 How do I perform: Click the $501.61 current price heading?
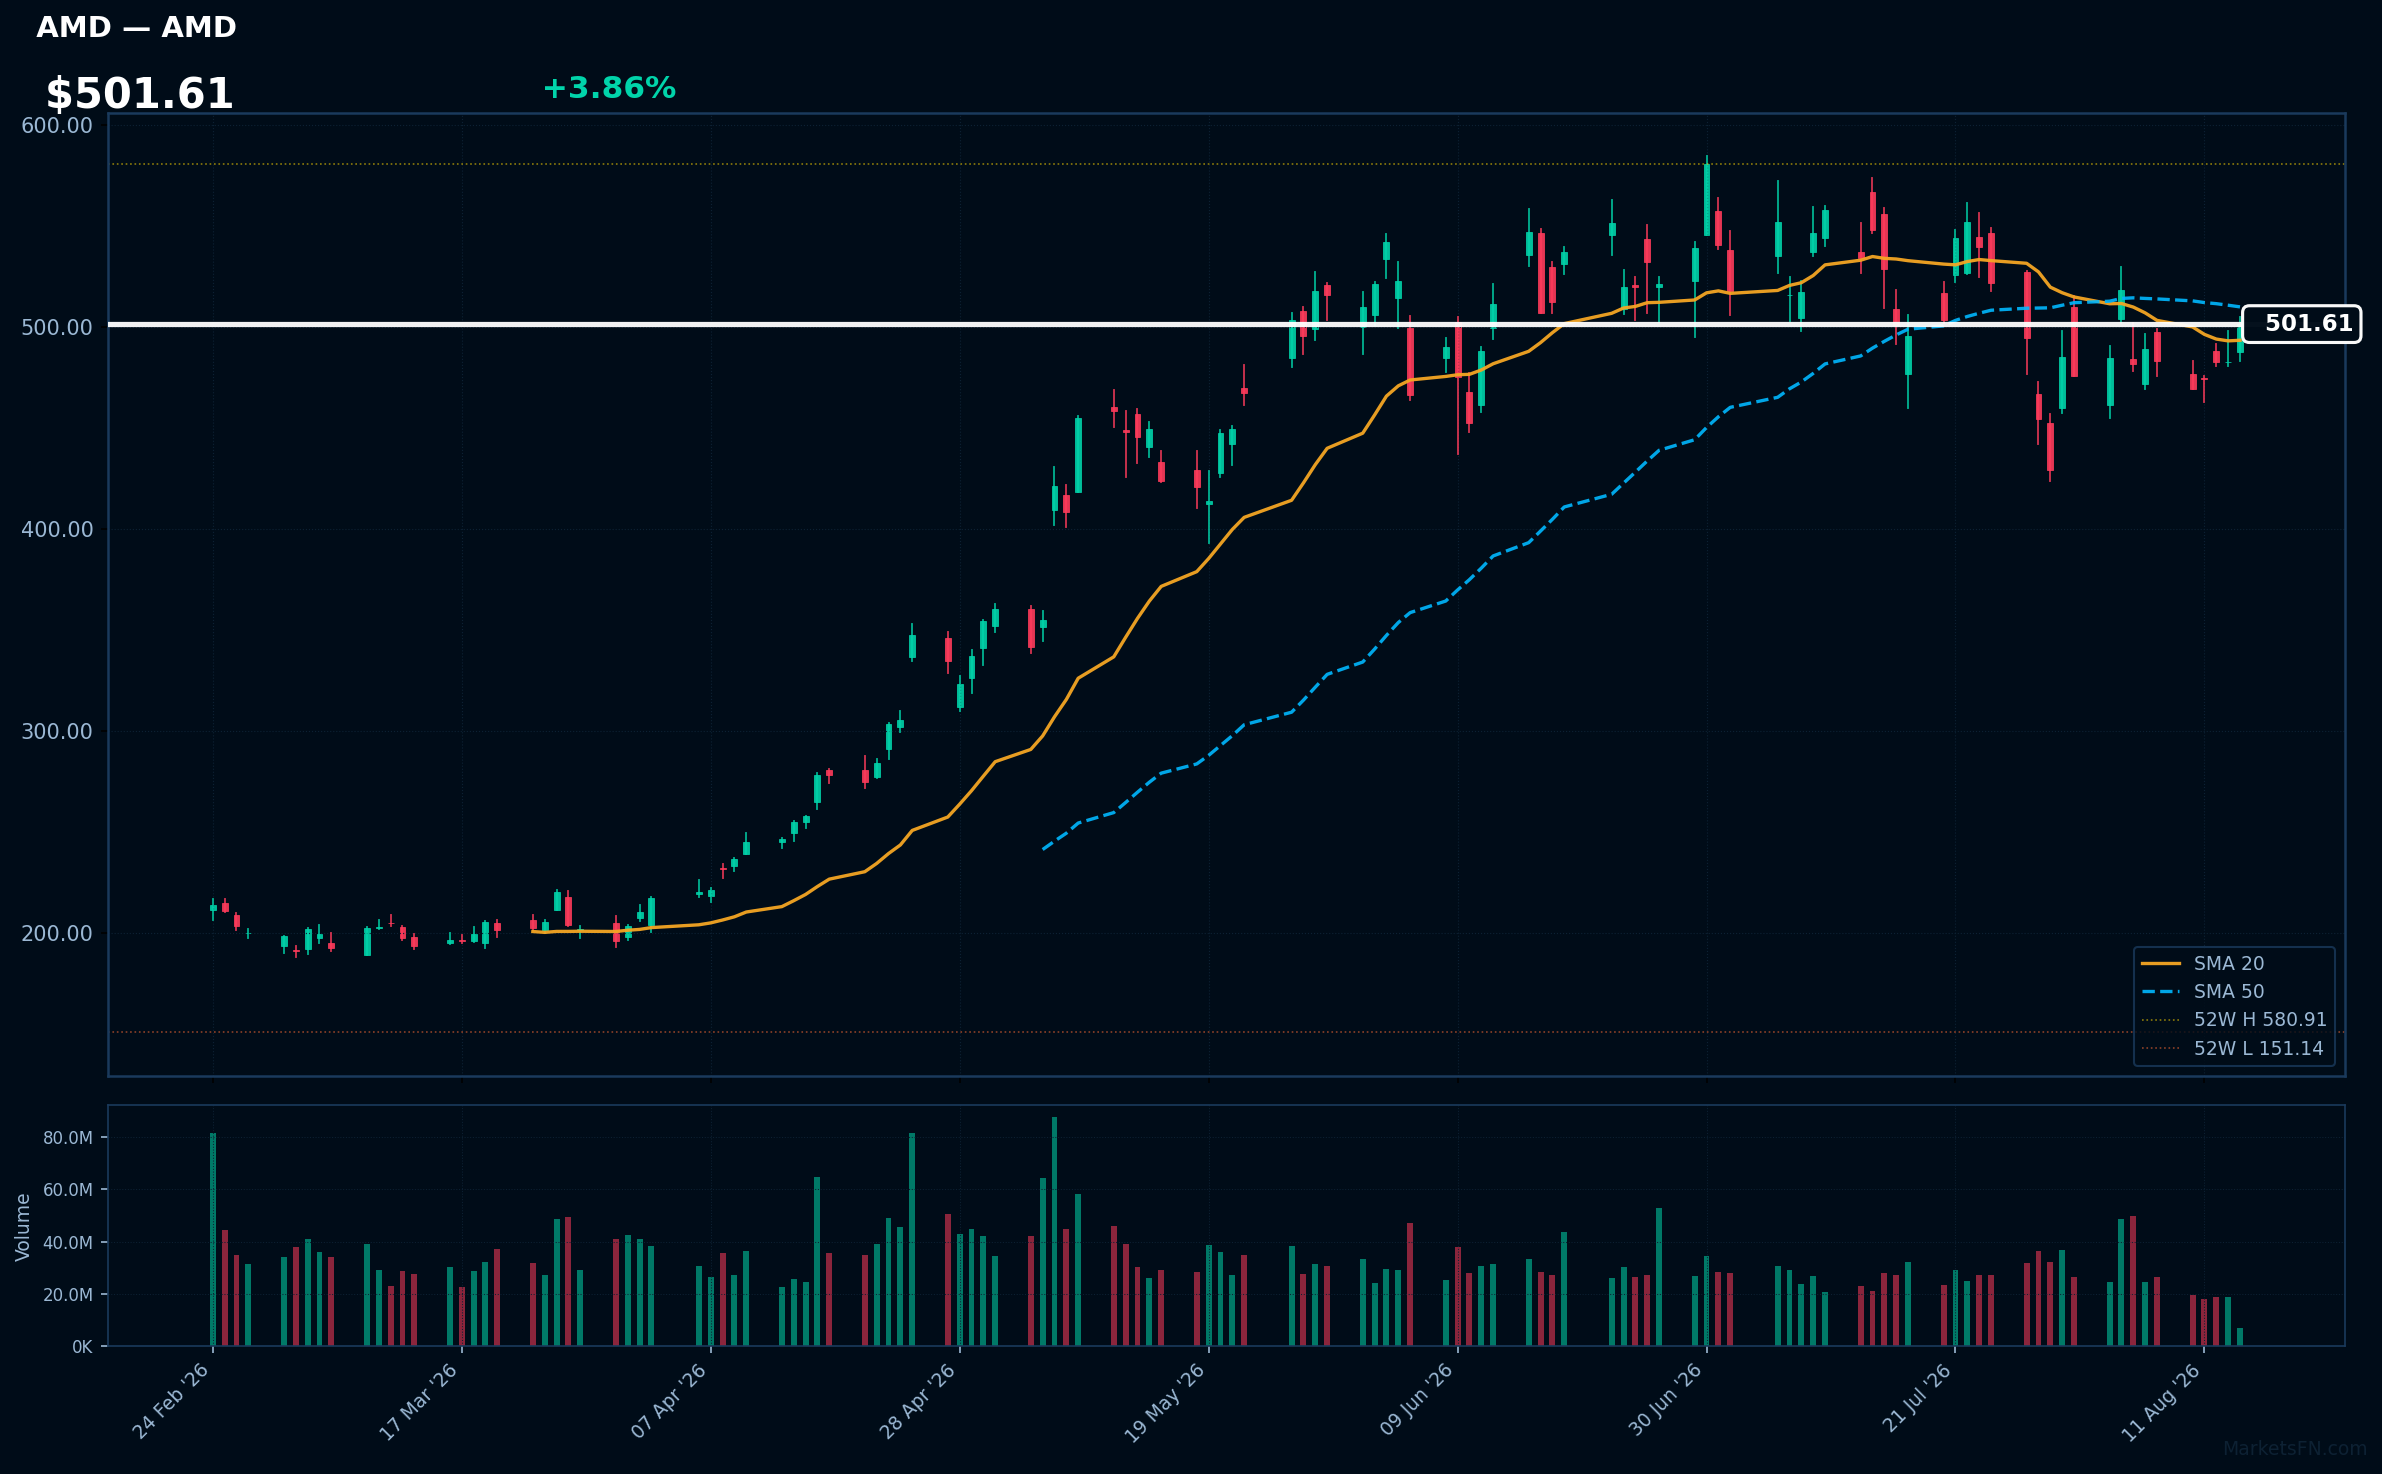click(139, 94)
